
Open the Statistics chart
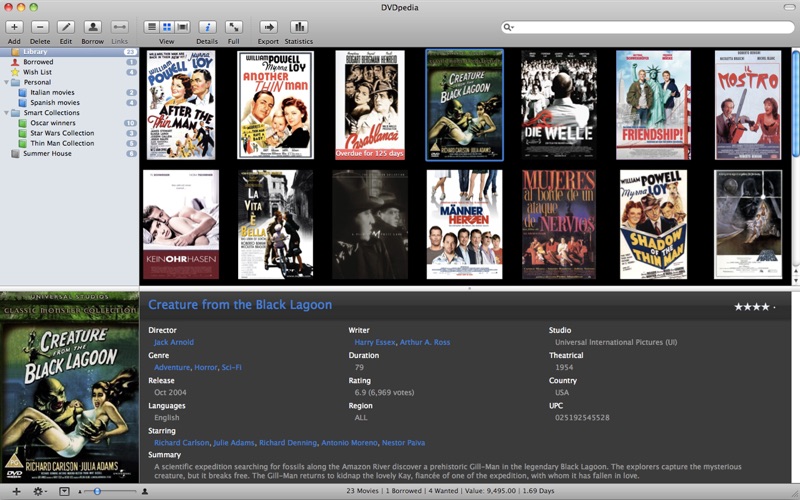pyautogui.click(x=299, y=27)
